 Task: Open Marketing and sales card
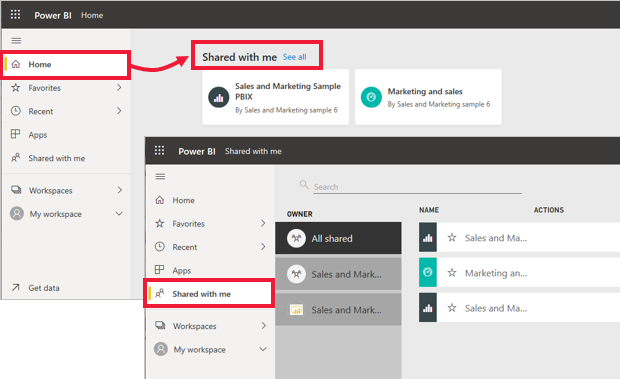[x=428, y=97]
